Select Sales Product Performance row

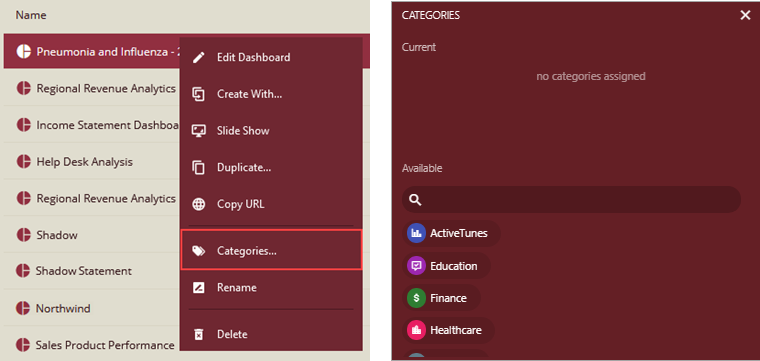(x=92, y=345)
